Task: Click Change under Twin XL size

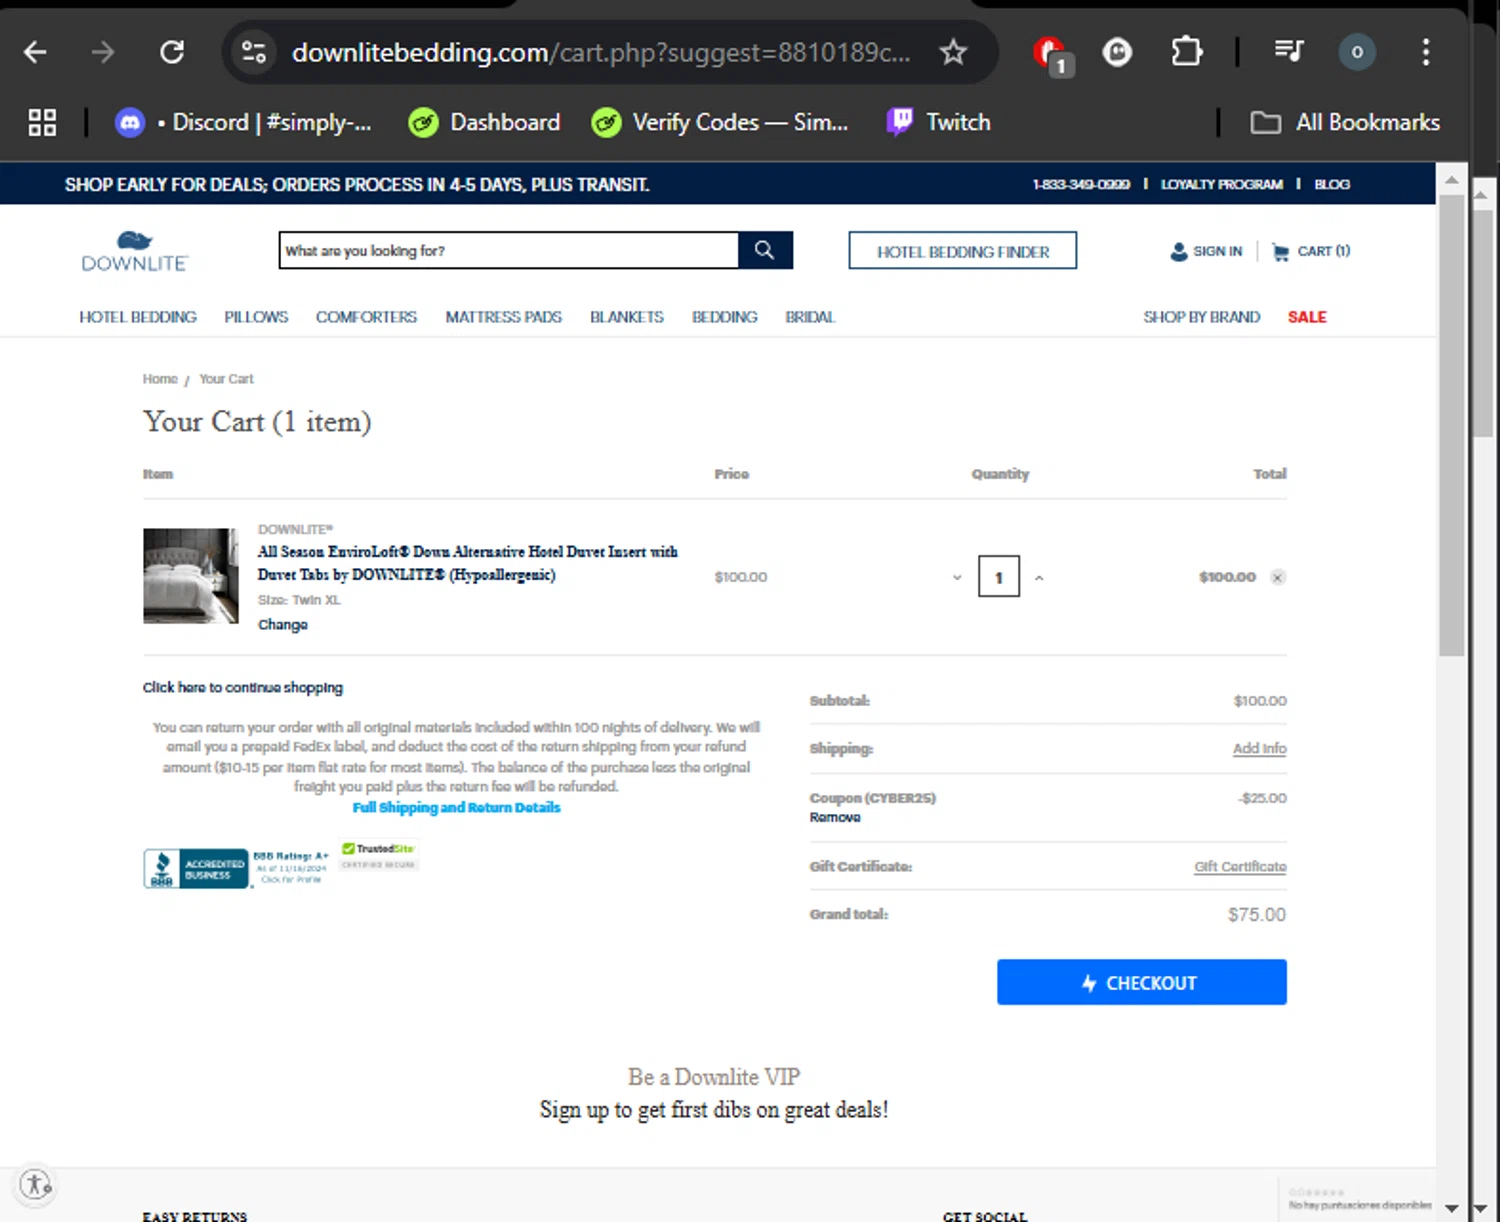Action: point(283,624)
